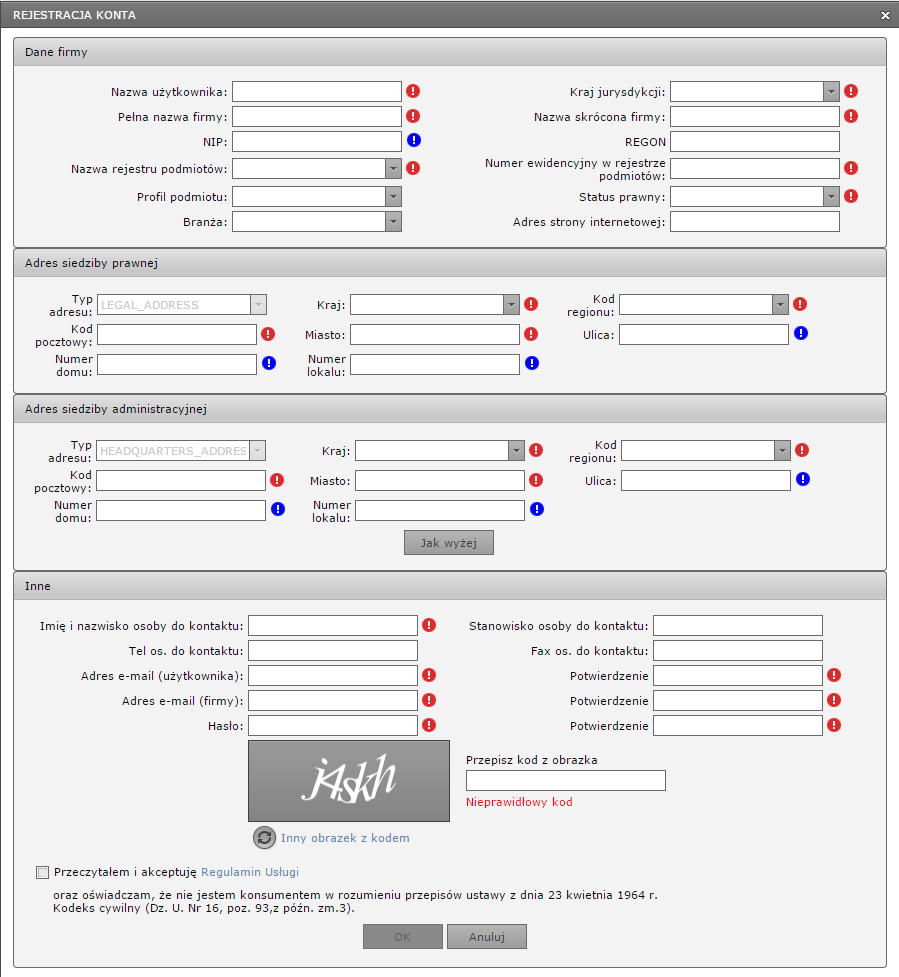Click red error icon beside Nazwa rejestru podmiotów
The height and width of the screenshot is (977, 899).
coord(413,168)
